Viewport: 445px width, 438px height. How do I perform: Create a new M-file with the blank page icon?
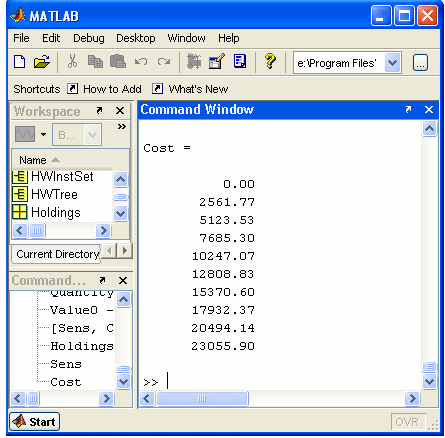[x=20, y=62]
